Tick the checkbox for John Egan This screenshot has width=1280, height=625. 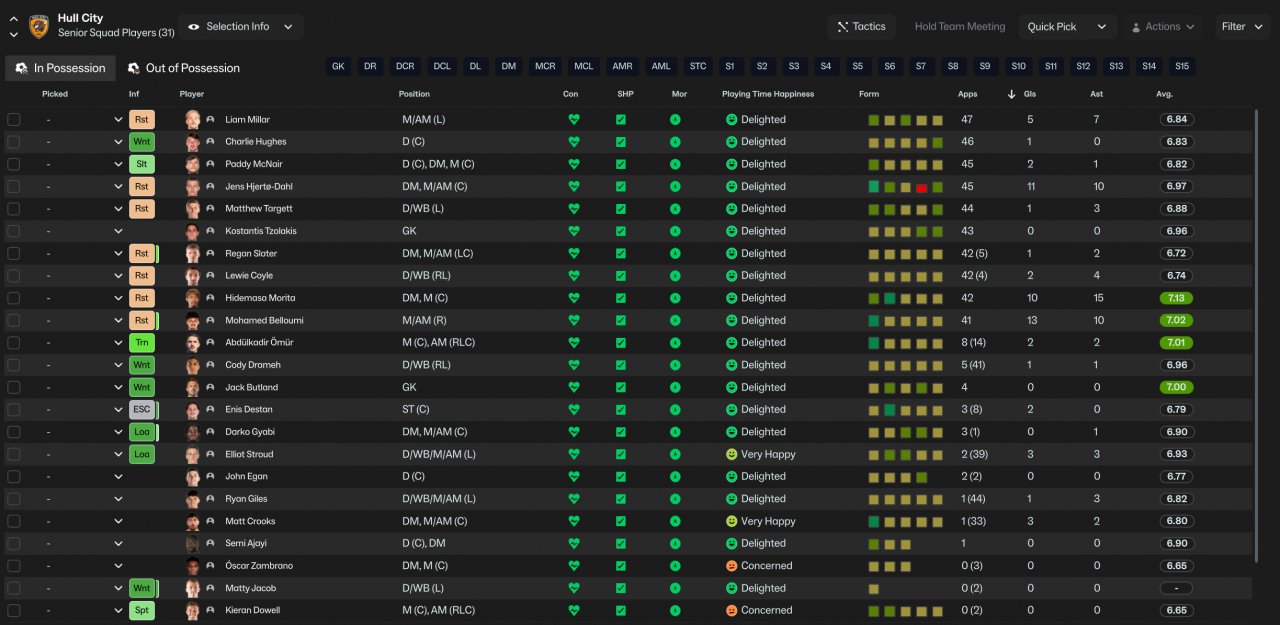(x=14, y=476)
